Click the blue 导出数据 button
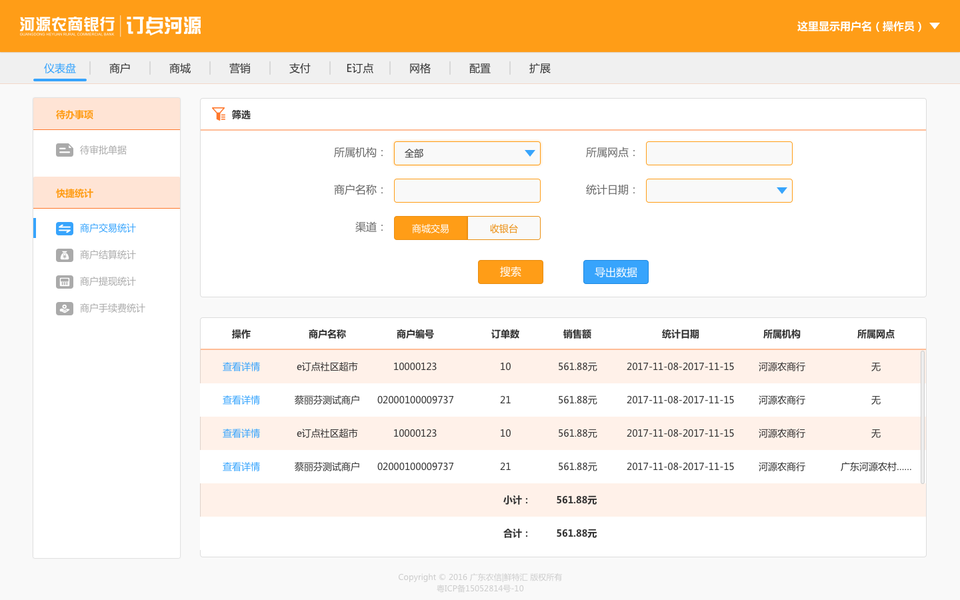Screen dimensions: 960x600 [x=615, y=272]
